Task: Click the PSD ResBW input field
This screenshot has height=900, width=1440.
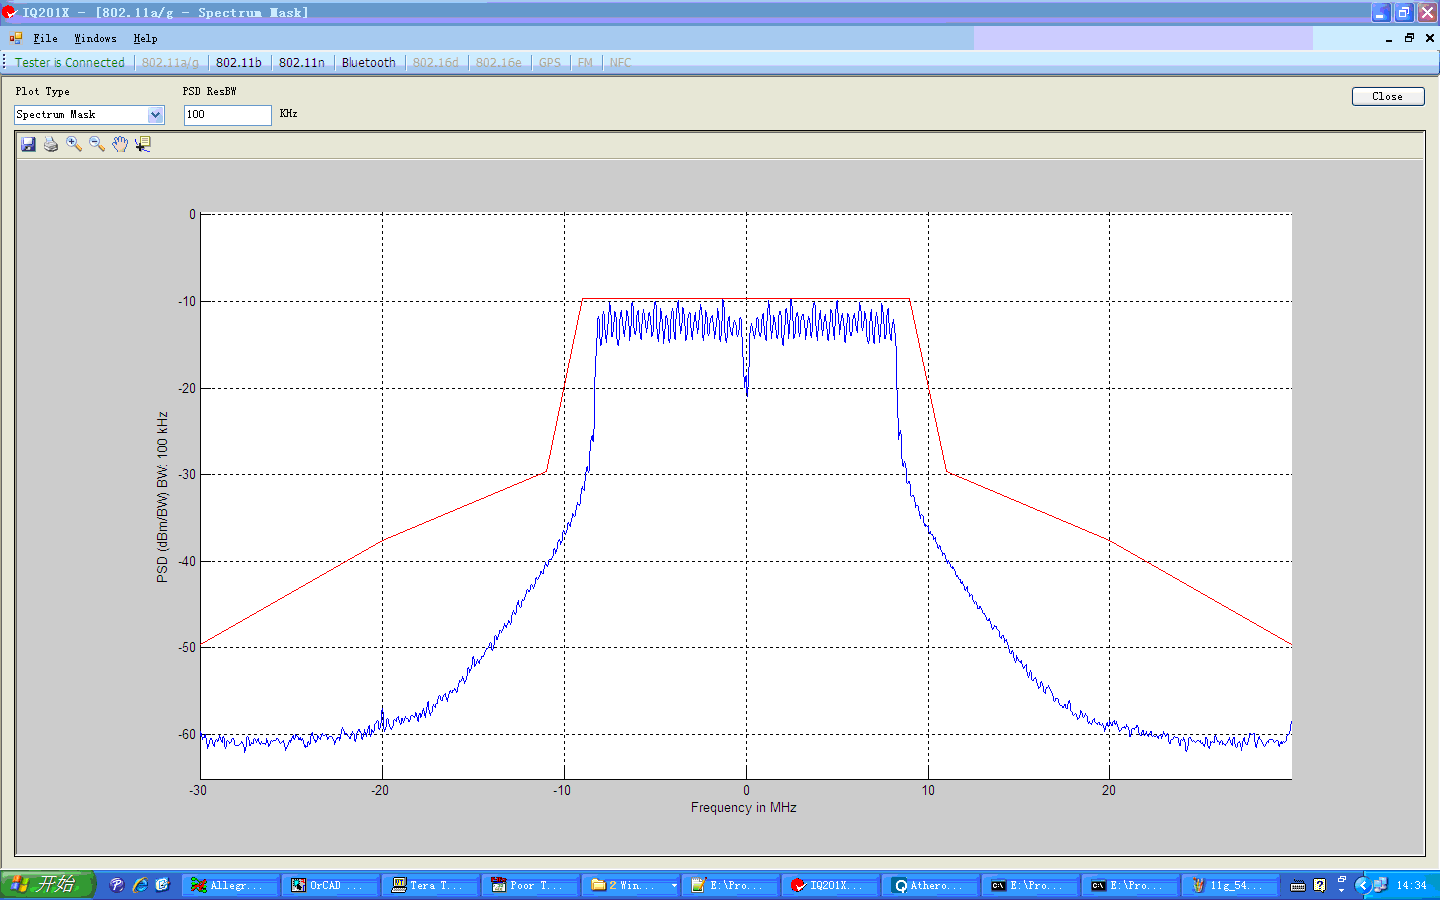Action: click(227, 115)
